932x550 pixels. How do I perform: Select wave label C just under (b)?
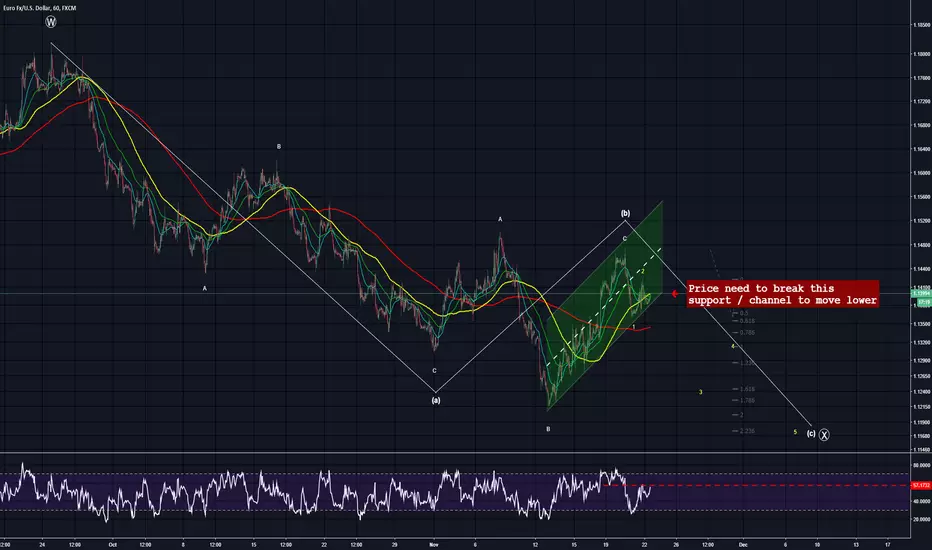tap(625, 238)
